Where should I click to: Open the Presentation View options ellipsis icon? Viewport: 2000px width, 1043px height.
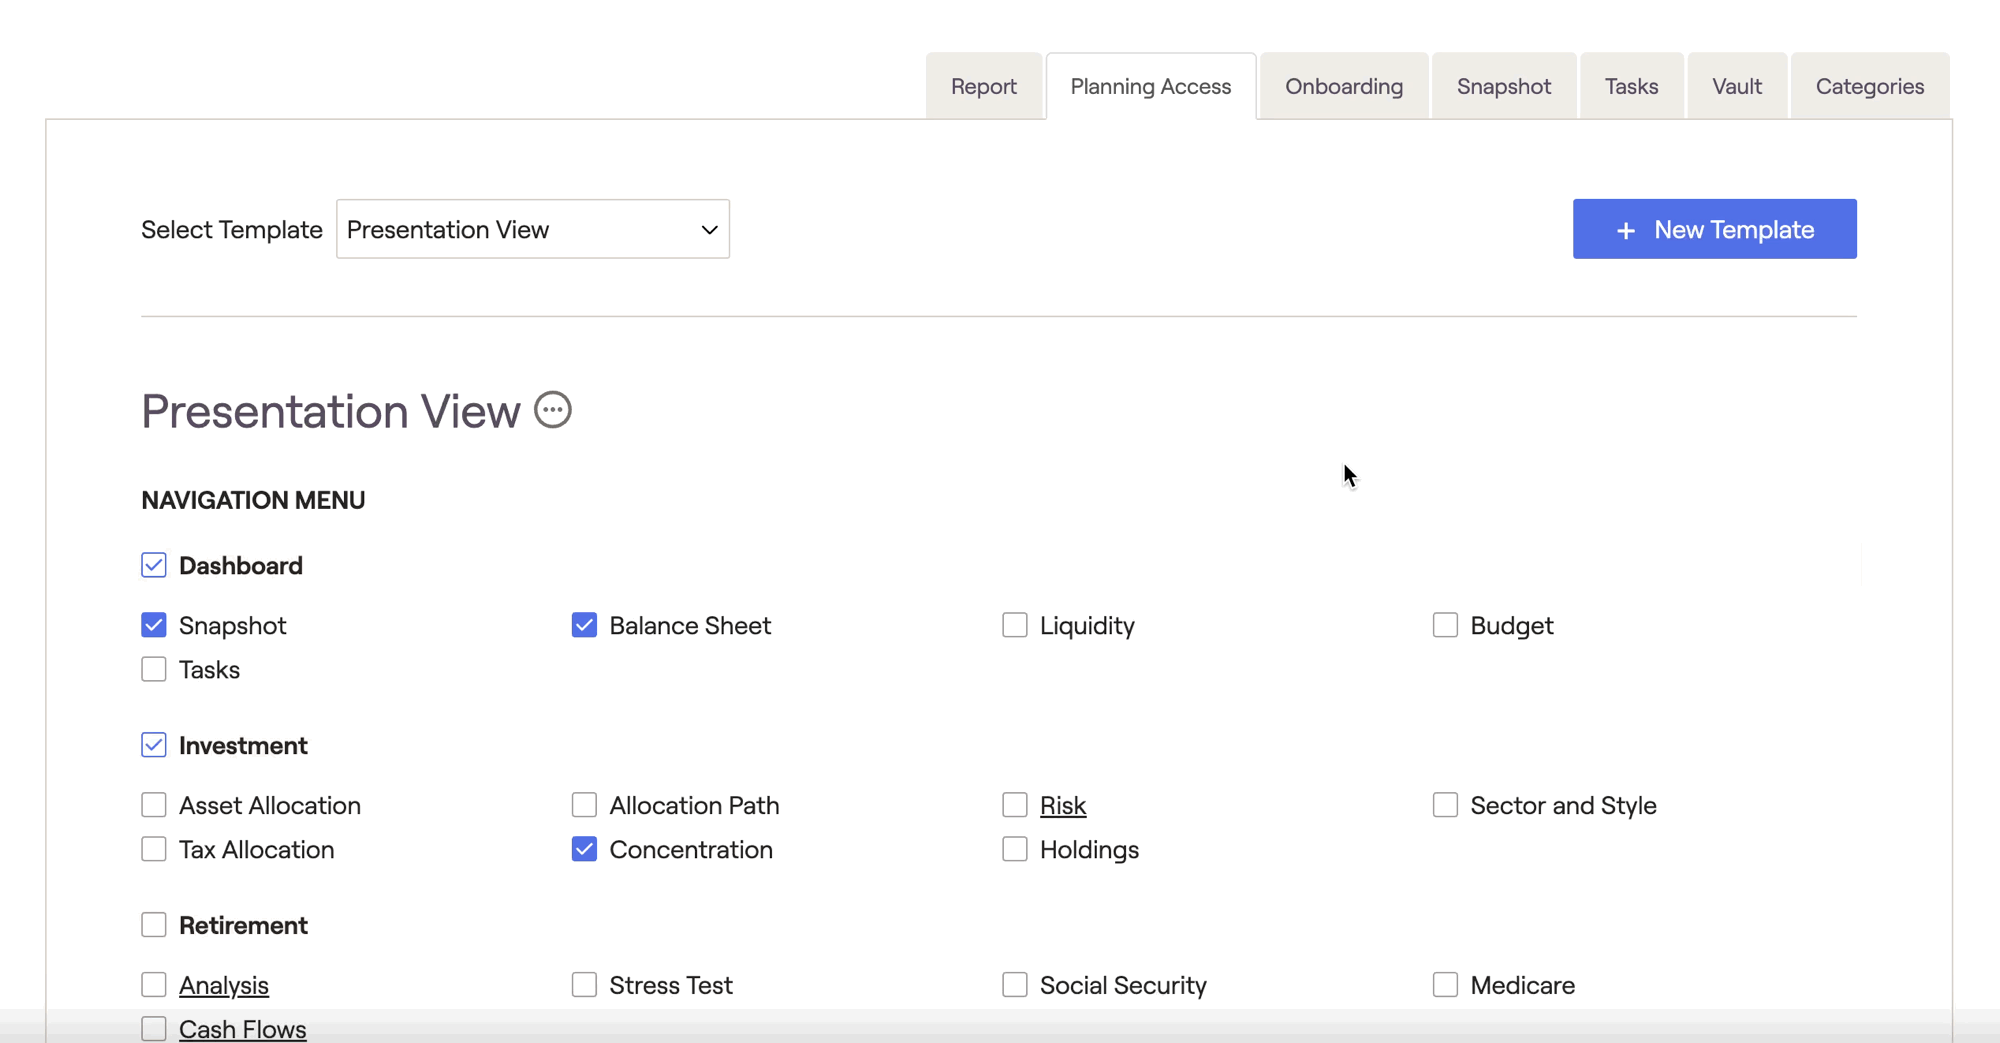pos(552,410)
